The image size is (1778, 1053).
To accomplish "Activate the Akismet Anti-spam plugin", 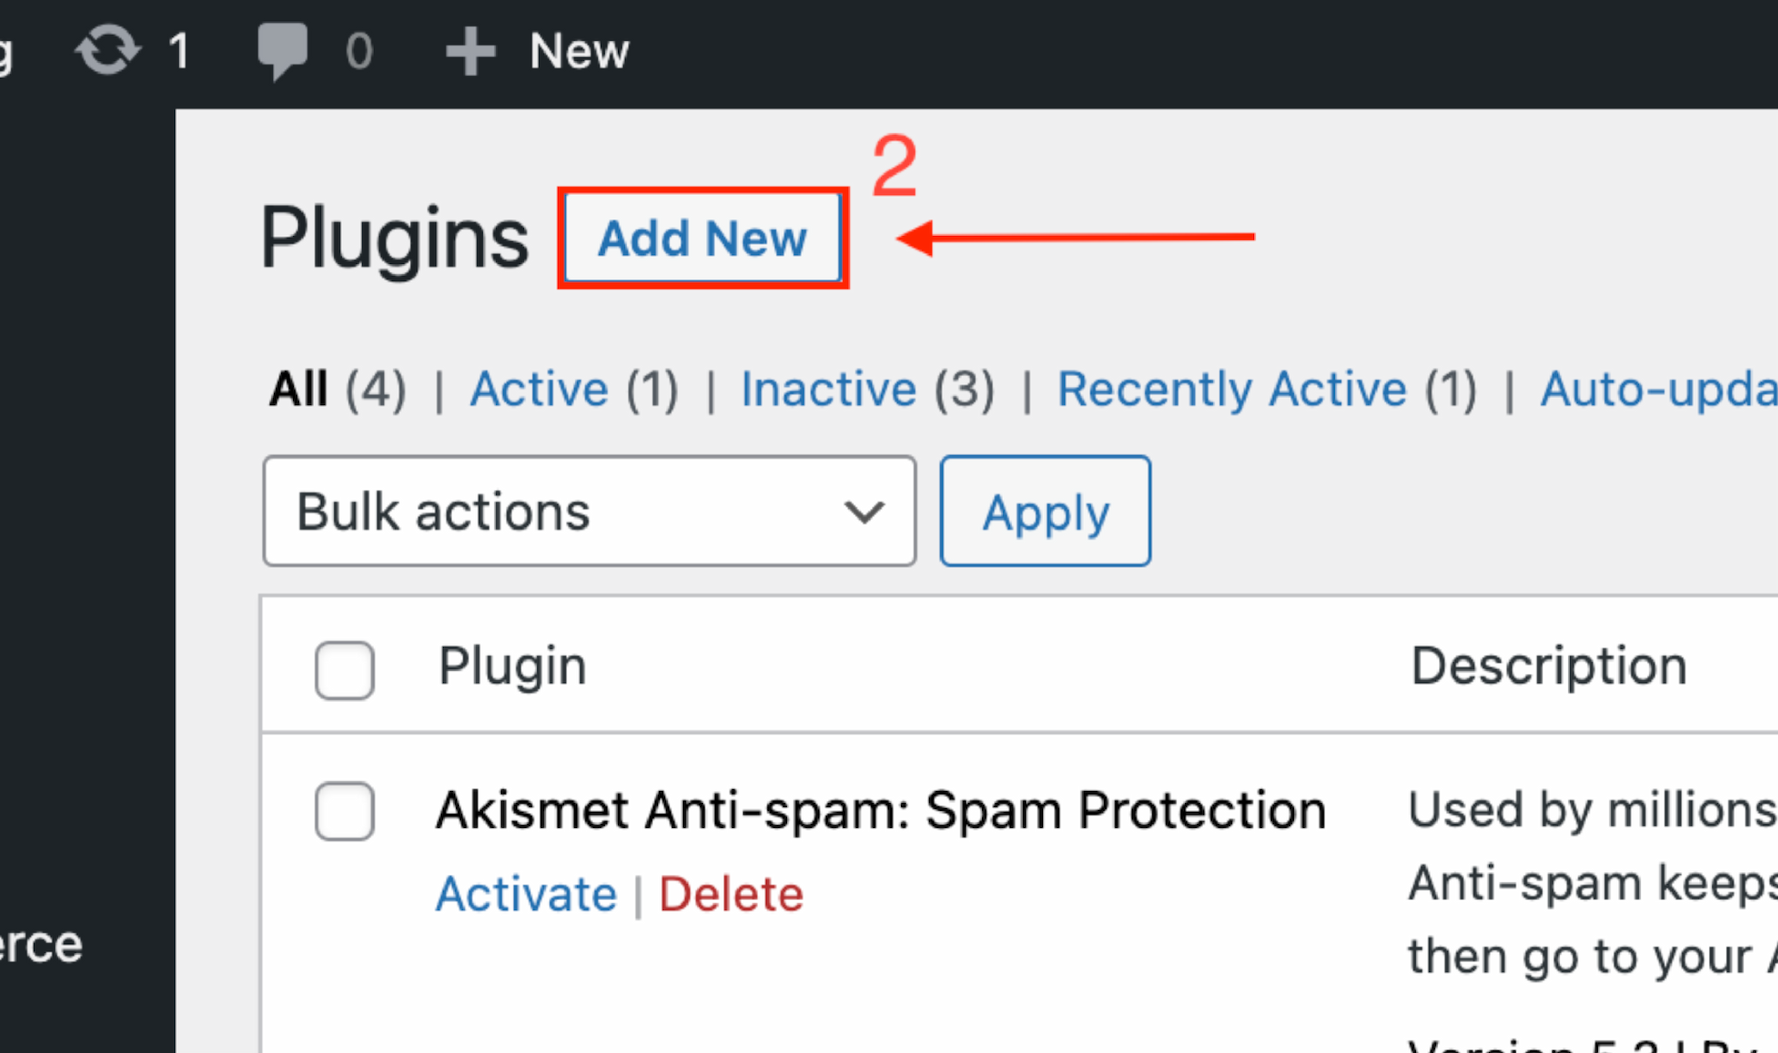I will 526,894.
